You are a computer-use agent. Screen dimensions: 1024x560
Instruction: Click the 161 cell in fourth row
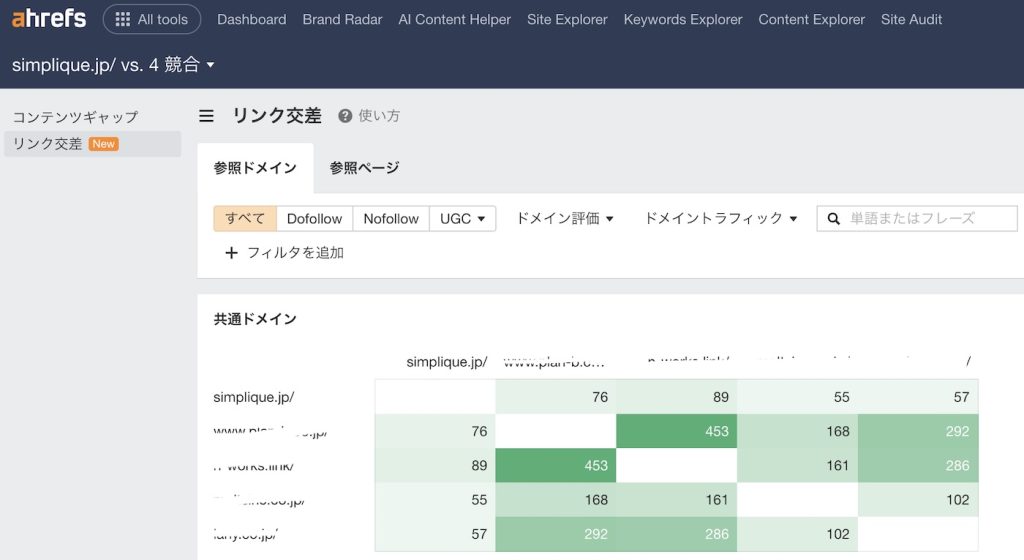pos(677,499)
